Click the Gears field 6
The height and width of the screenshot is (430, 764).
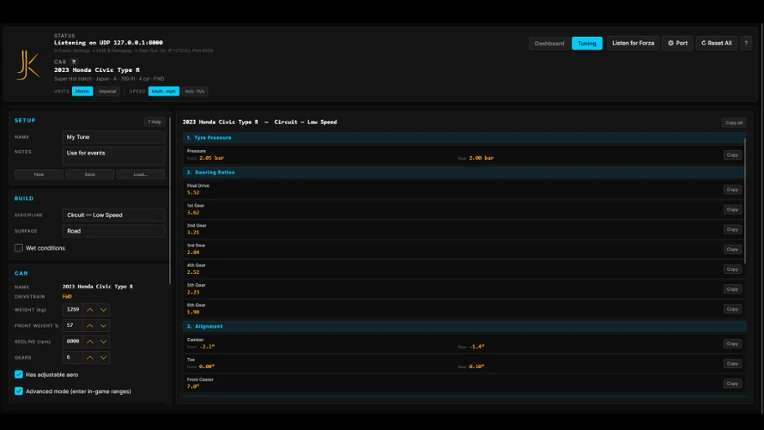tap(73, 357)
